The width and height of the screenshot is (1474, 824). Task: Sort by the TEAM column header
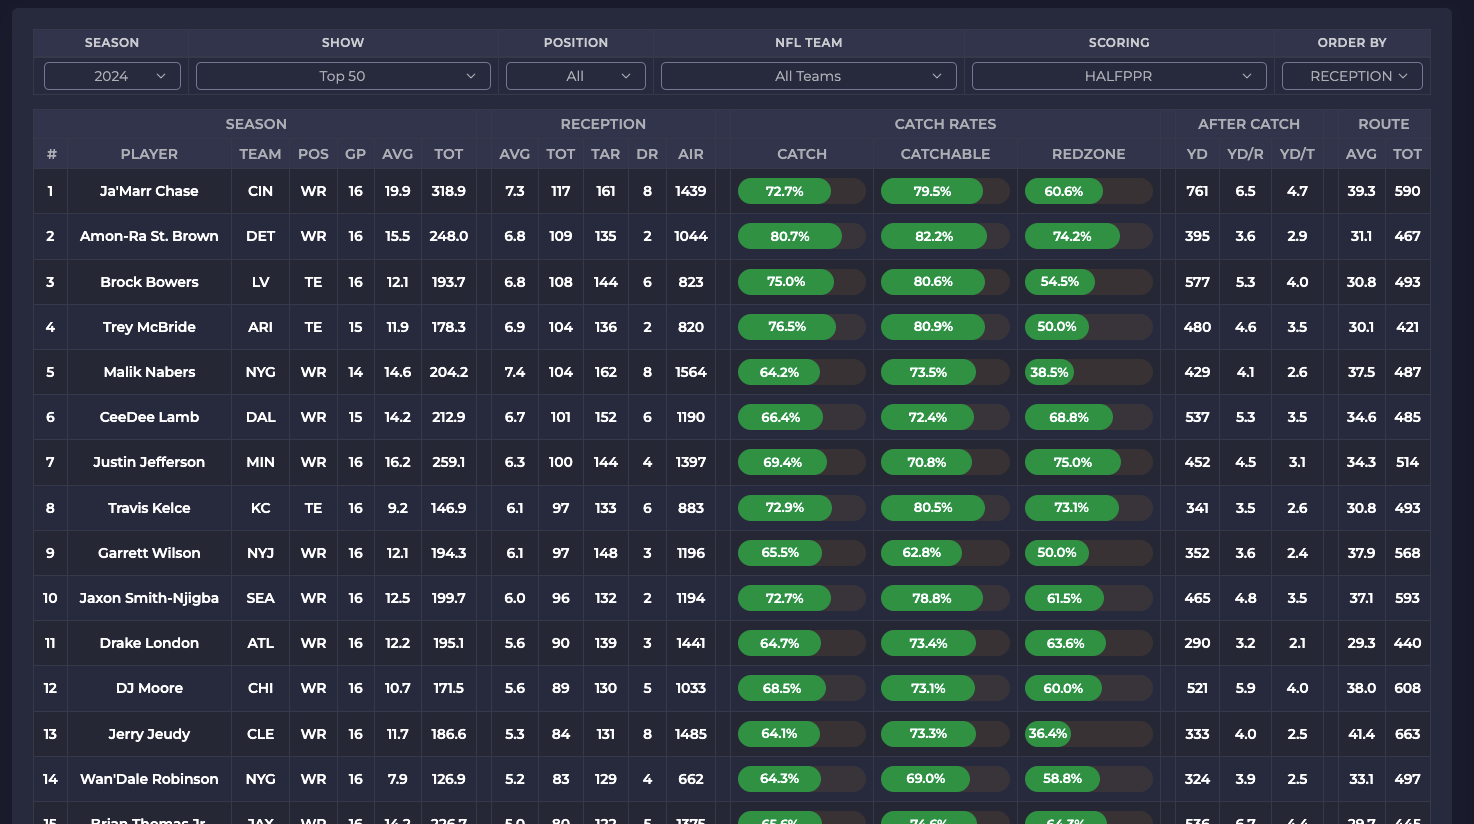(260, 154)
